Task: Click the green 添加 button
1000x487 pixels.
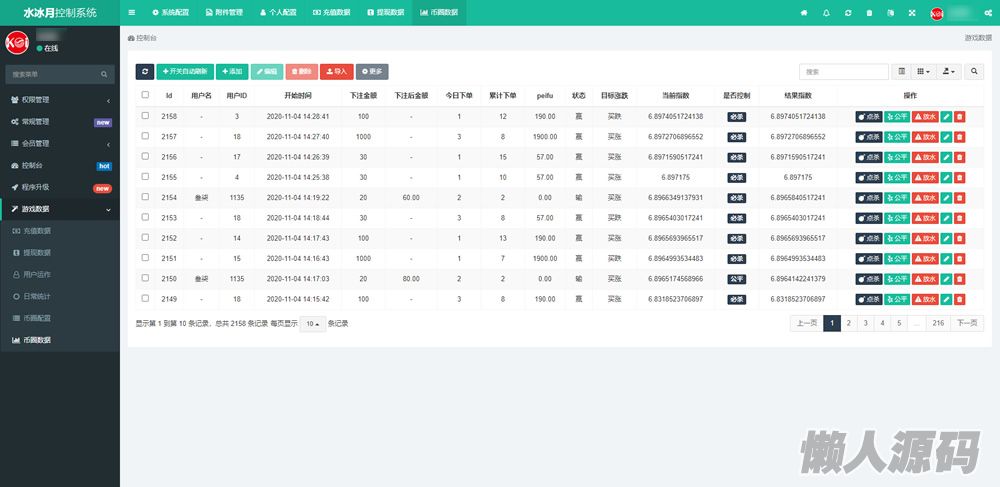Action: click(x=231, y=72)
